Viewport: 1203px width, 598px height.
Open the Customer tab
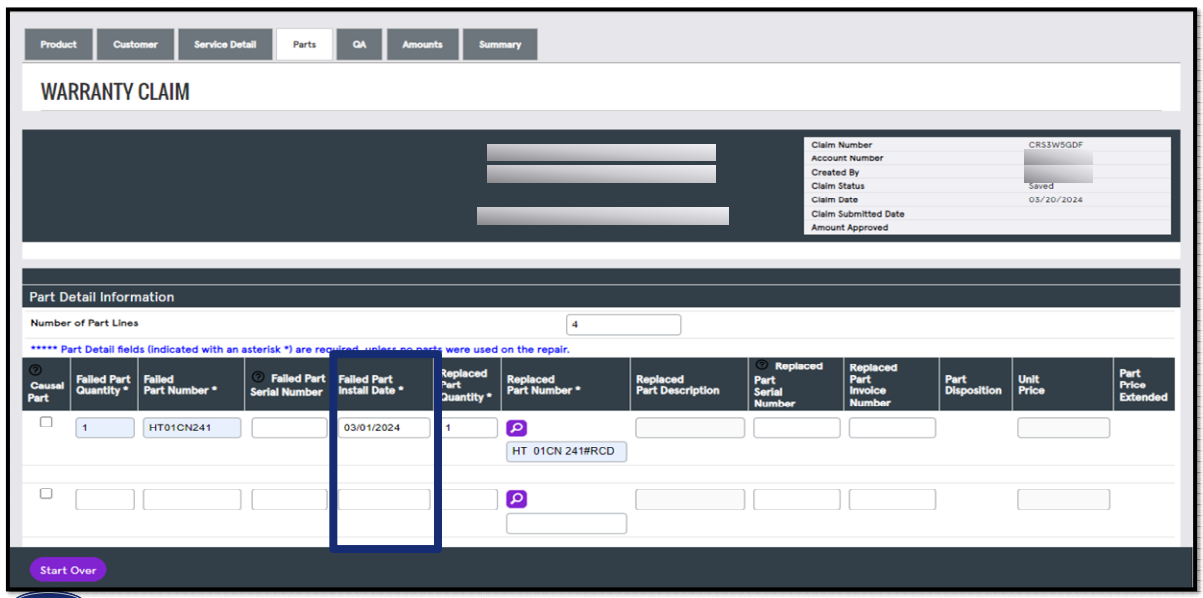[135, 44]
